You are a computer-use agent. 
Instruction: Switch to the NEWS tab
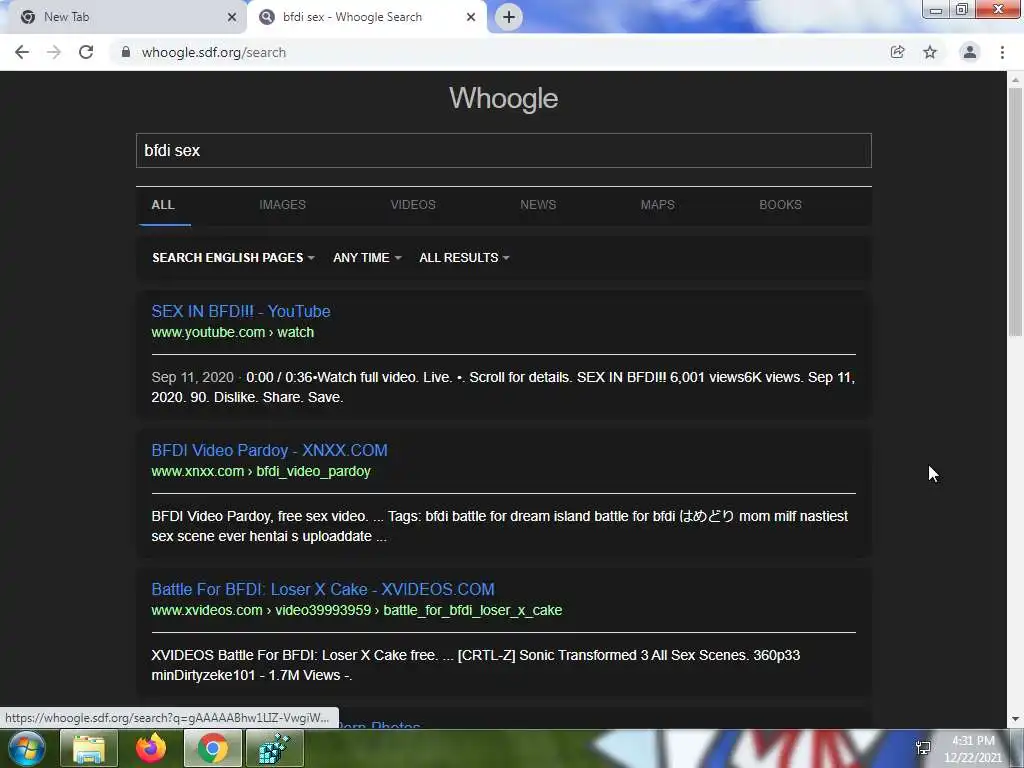538,205
